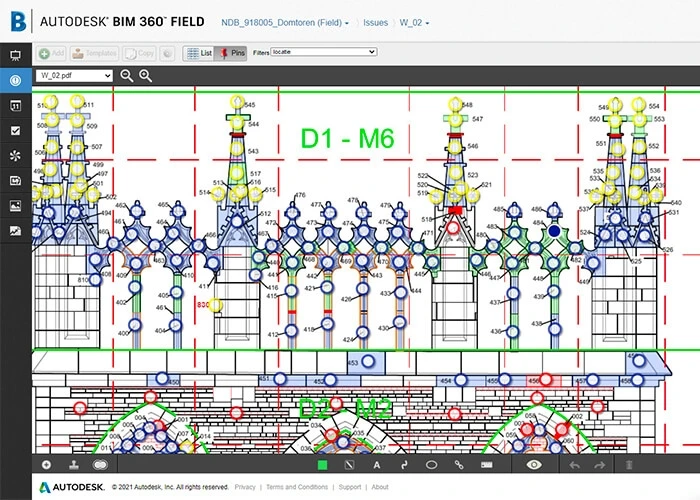Expand the NDB_918005_Domtoren (Field) project menu
The height and width of the screenshot is (500, 700).
coord(285,23)
